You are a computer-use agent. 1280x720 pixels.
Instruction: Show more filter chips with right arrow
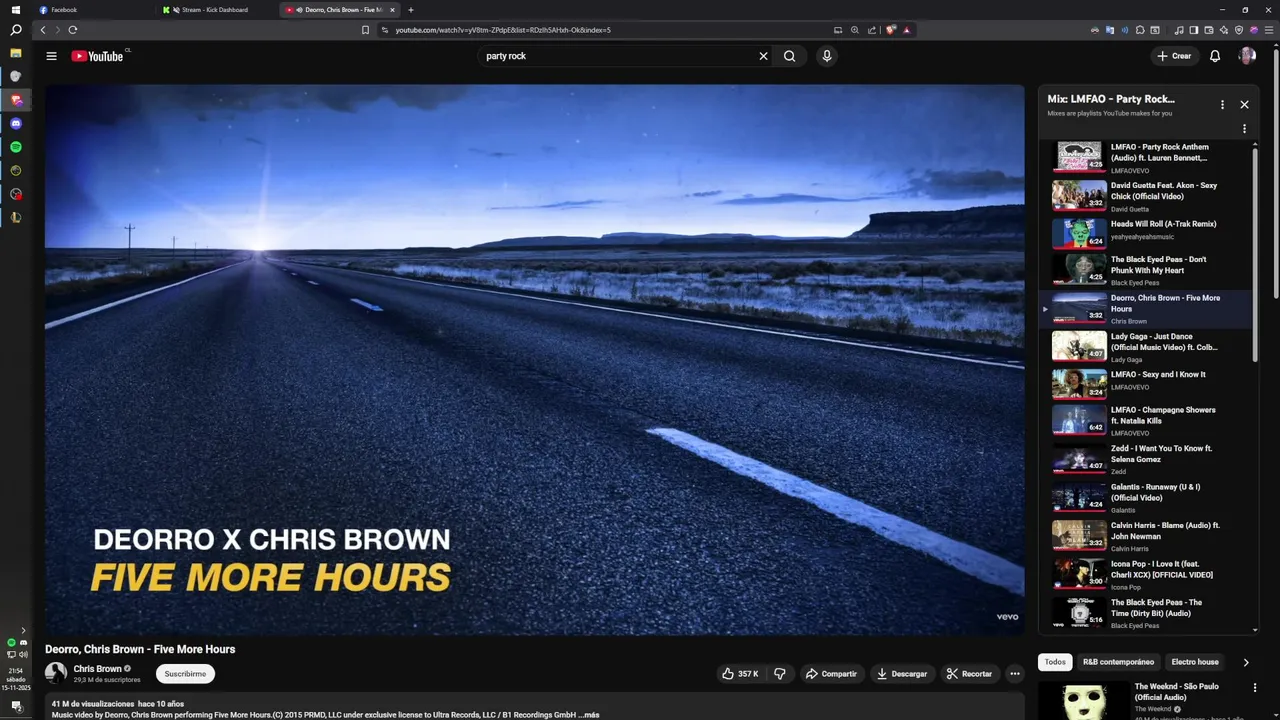[1246, 662]
